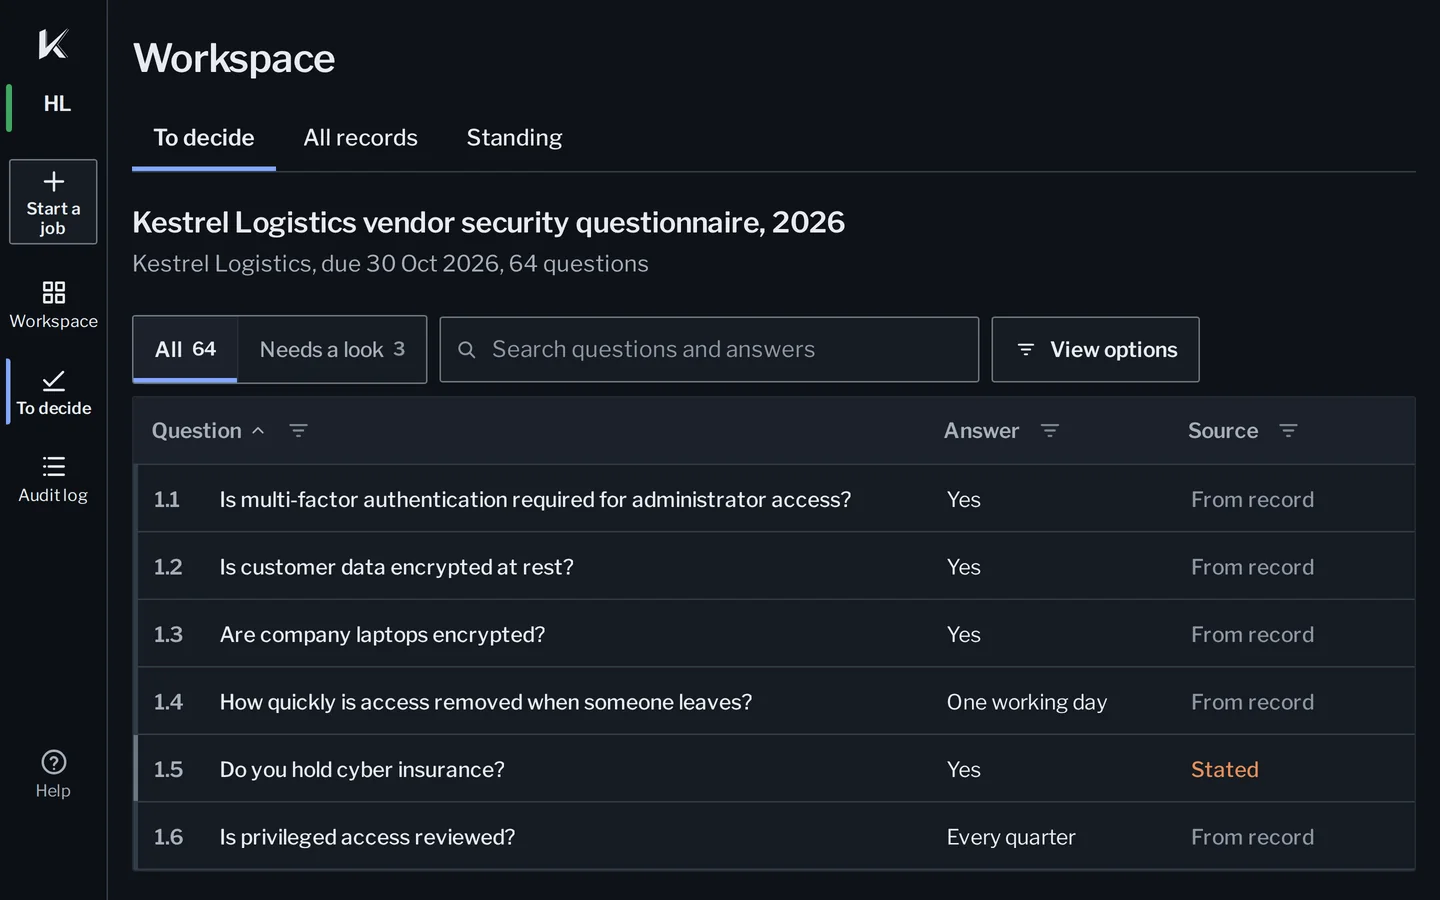Screen dimensions: 1440x900
Task: Click the questionnaire title heading
Action: click(x=489, y=222)
